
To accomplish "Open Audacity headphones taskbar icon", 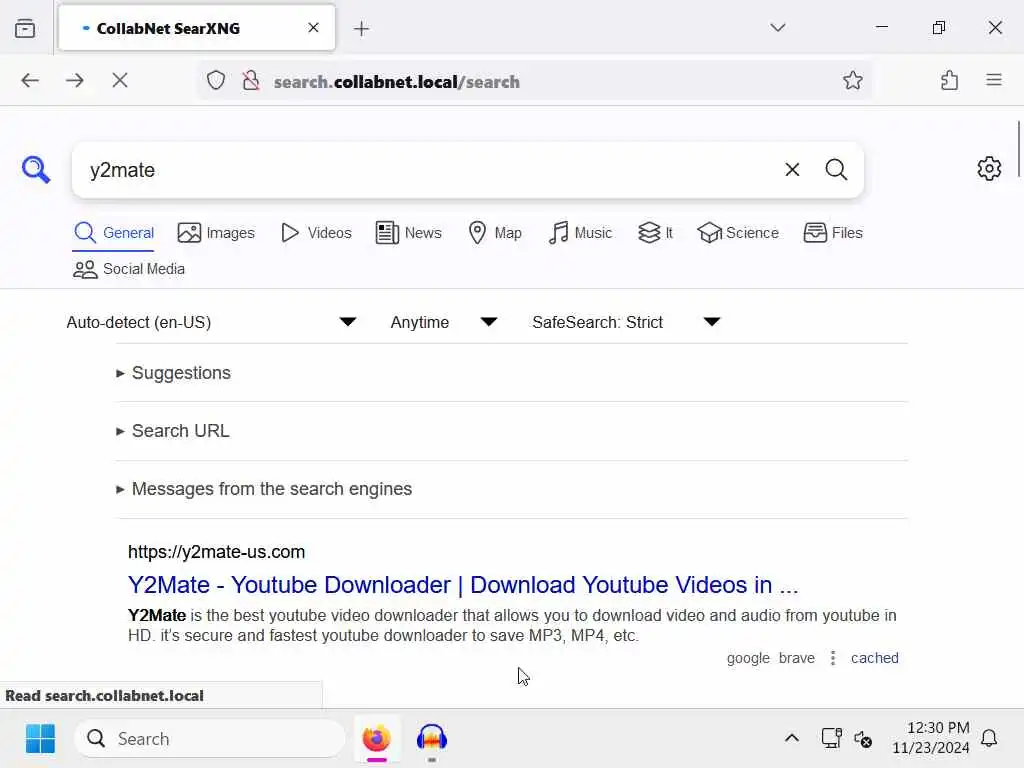I will [x=432, y=739].
